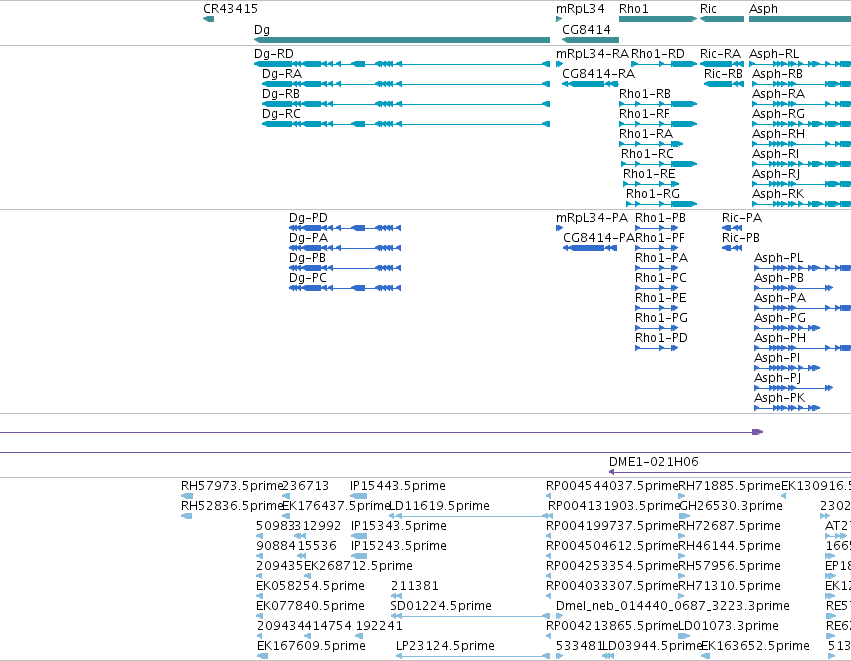
Task: Click the Dg-RB transcript label
Action: [x=281, y=94]
